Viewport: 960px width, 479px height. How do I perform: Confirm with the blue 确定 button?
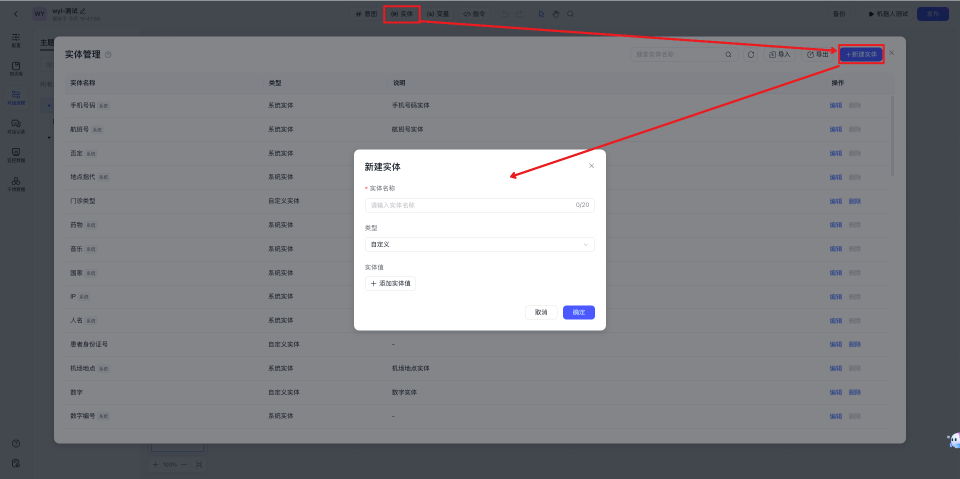click(578, 312)
